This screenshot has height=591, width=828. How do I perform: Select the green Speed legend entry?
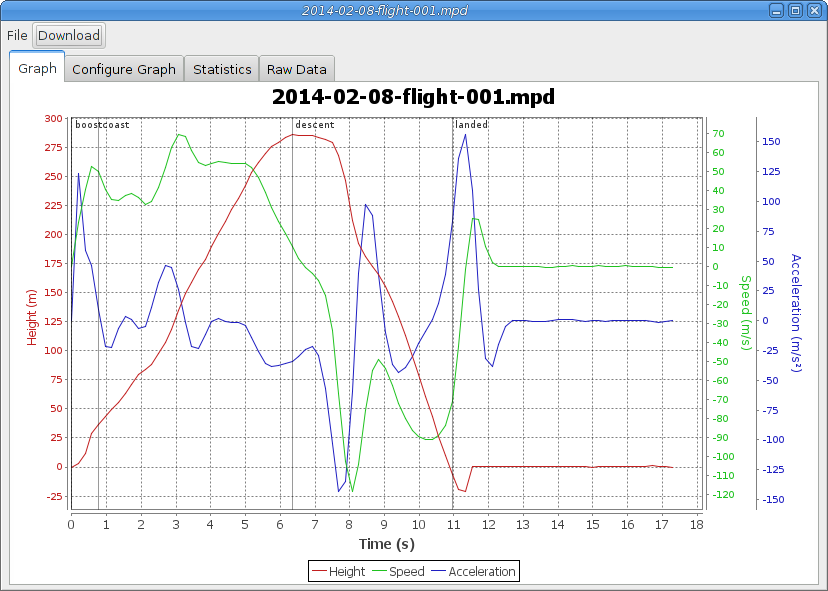398,571
